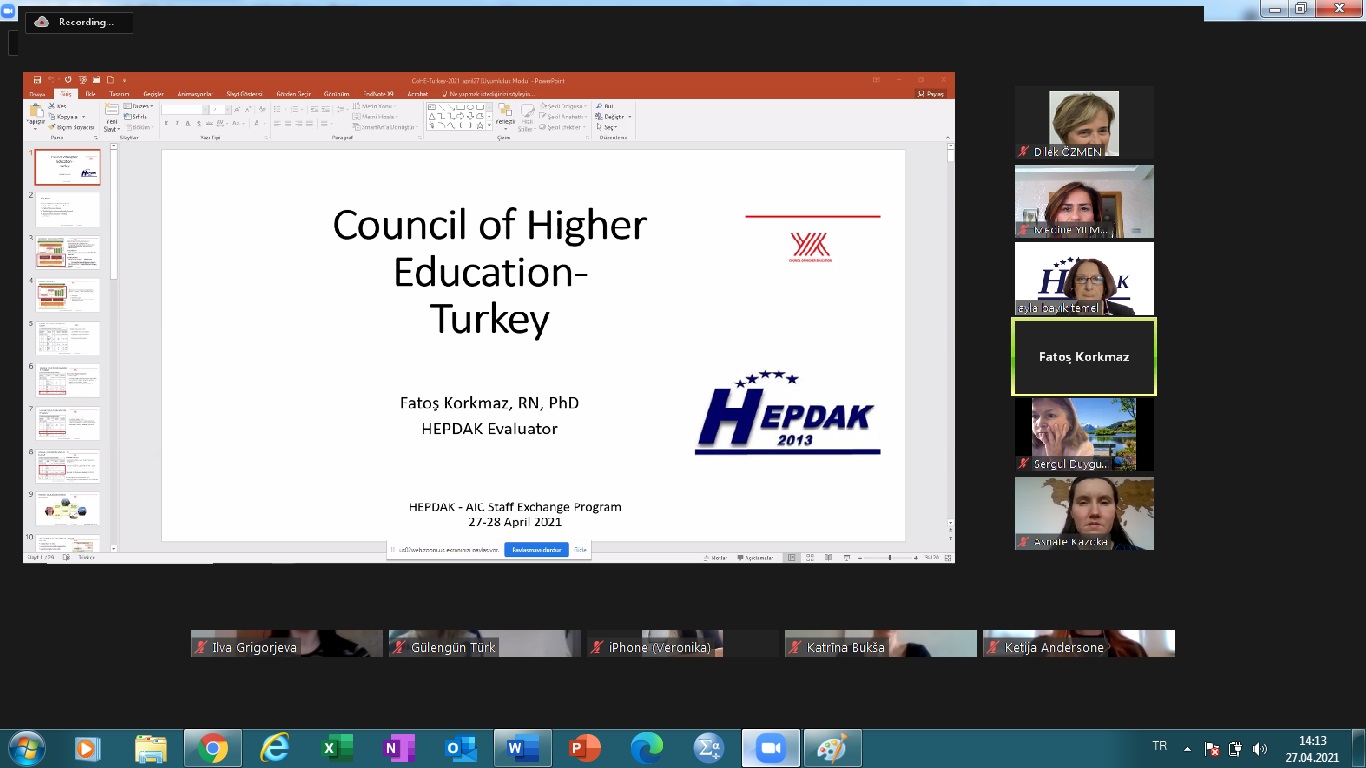Open the Acrobat ribbon tab

click(417, 94)
